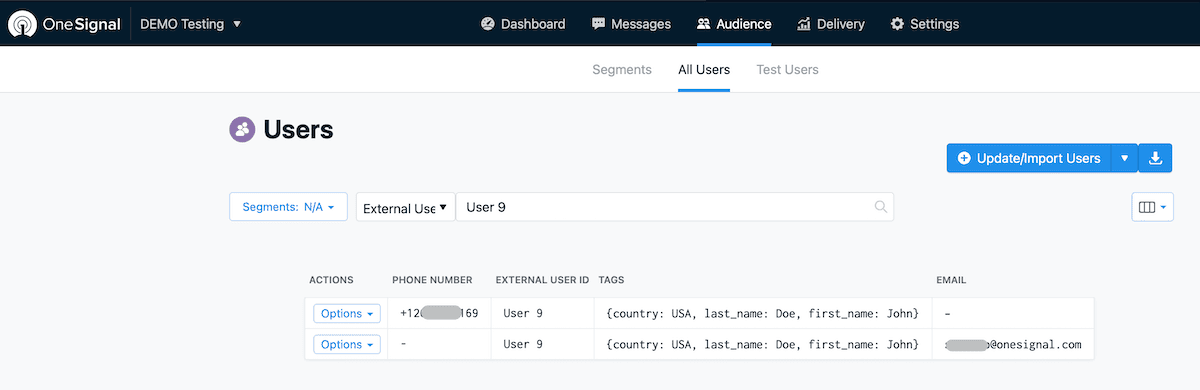Screen dimensions: 1200x390
Task: Click User 9 in the phone number row
Action: click(x=523, y=313)
